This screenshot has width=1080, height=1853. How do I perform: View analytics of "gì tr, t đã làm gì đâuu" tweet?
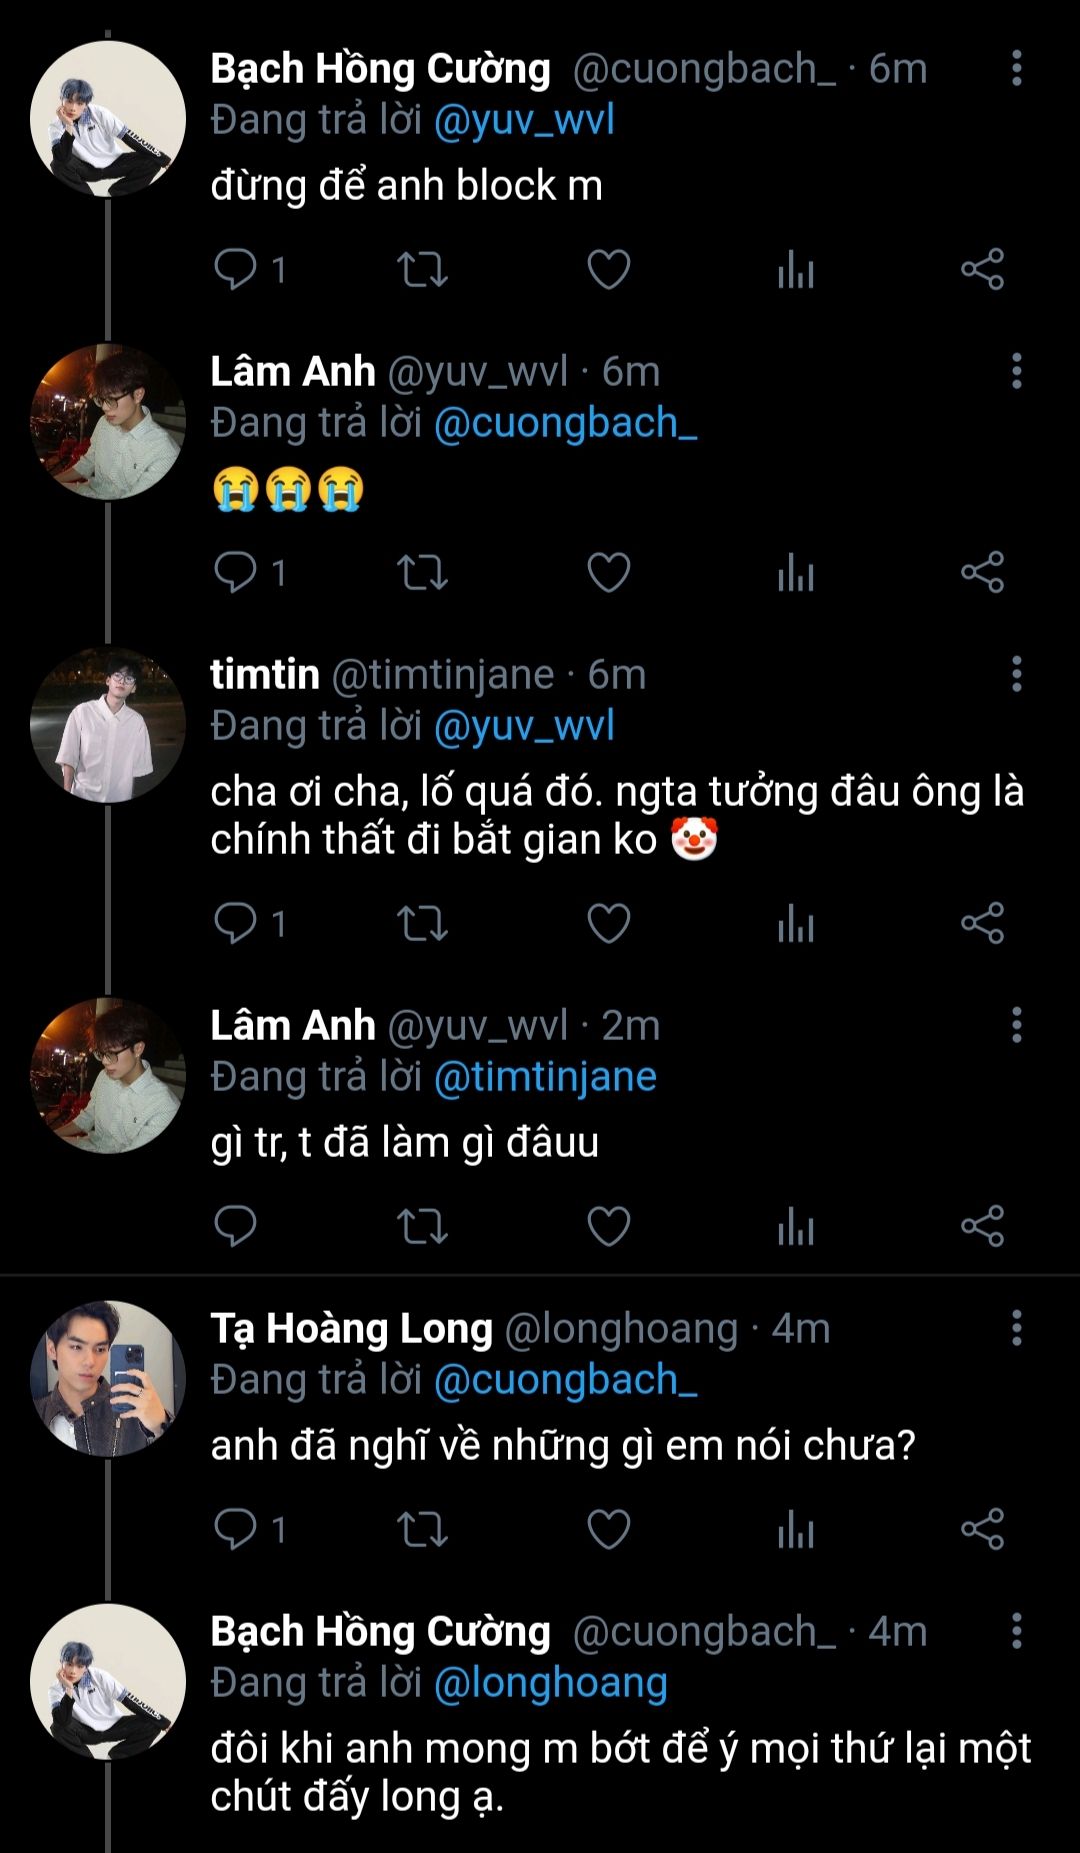click(x=795, y=1227)
